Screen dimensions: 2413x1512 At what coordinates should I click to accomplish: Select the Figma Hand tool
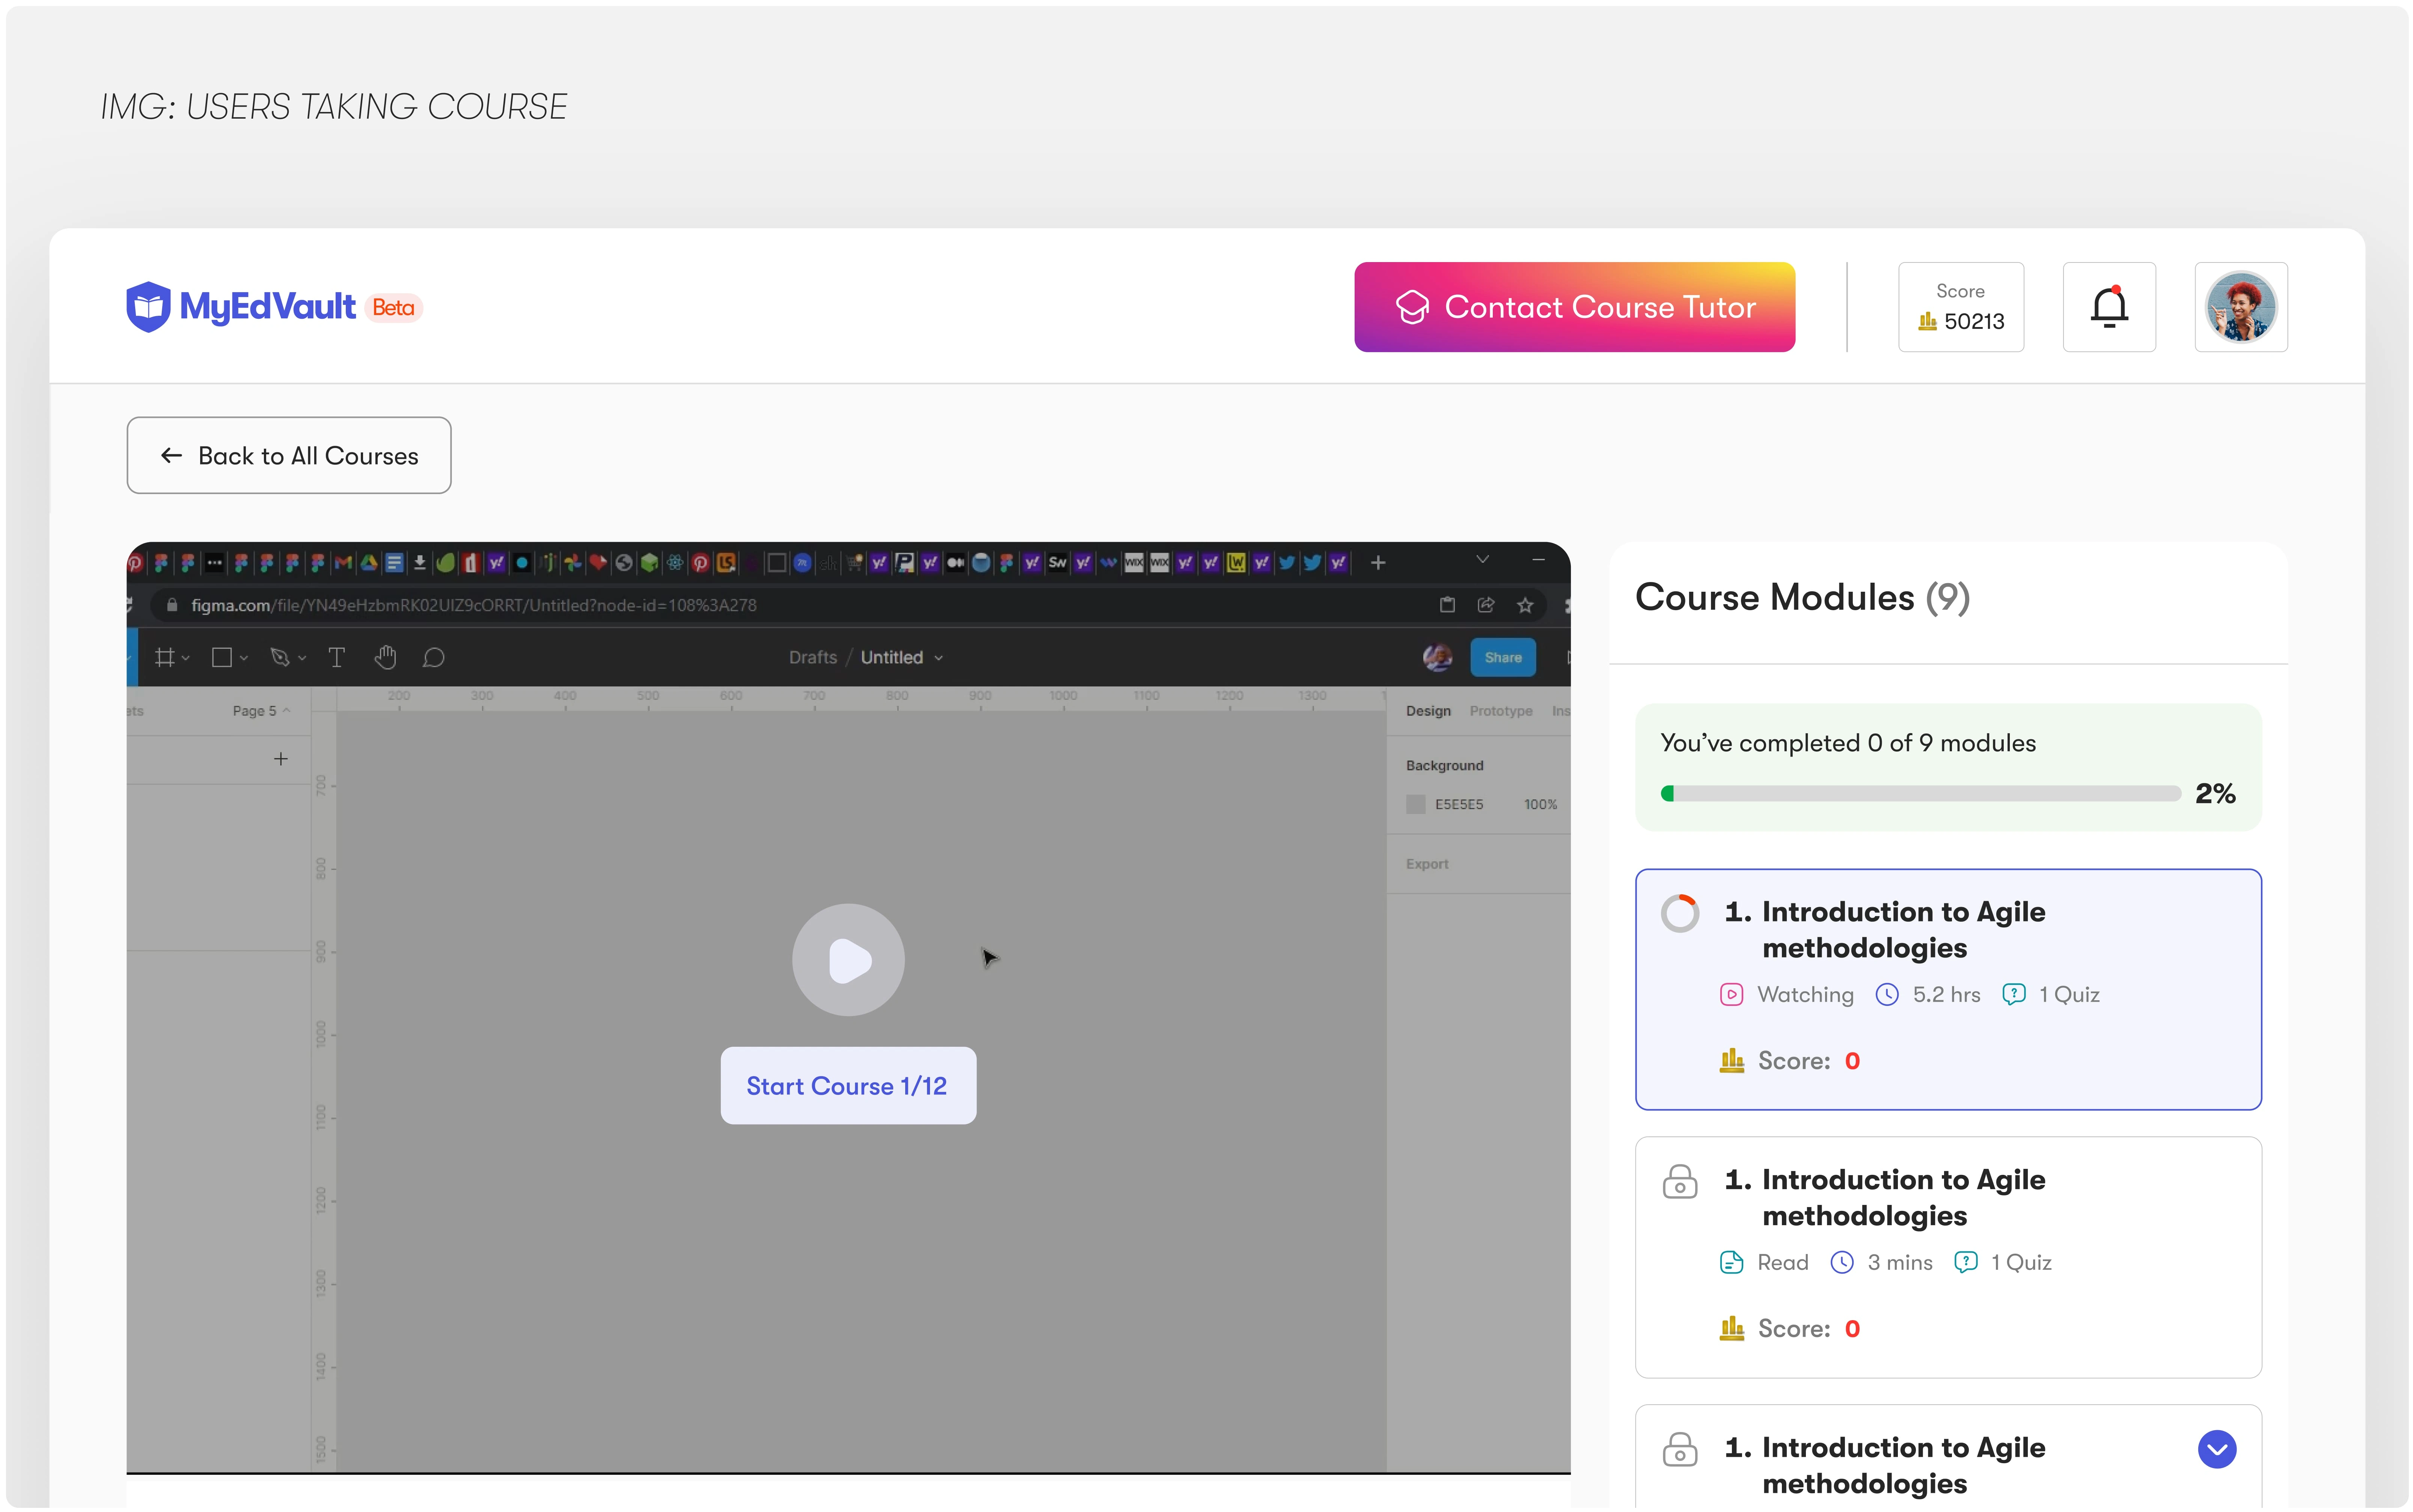tap(385, 657)
